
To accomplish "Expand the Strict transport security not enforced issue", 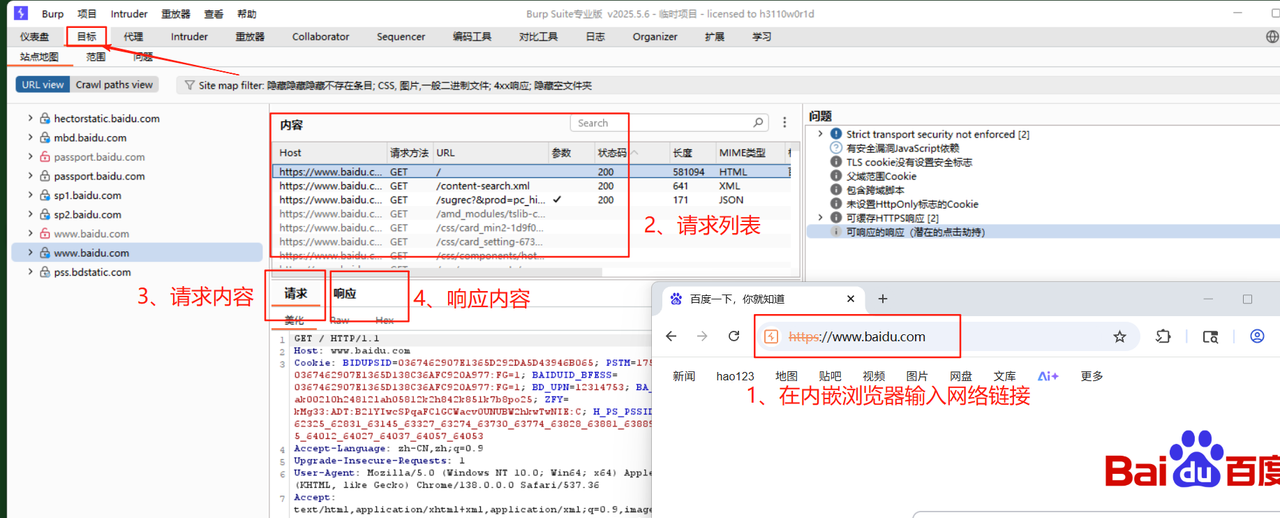I will coord(821,134).
